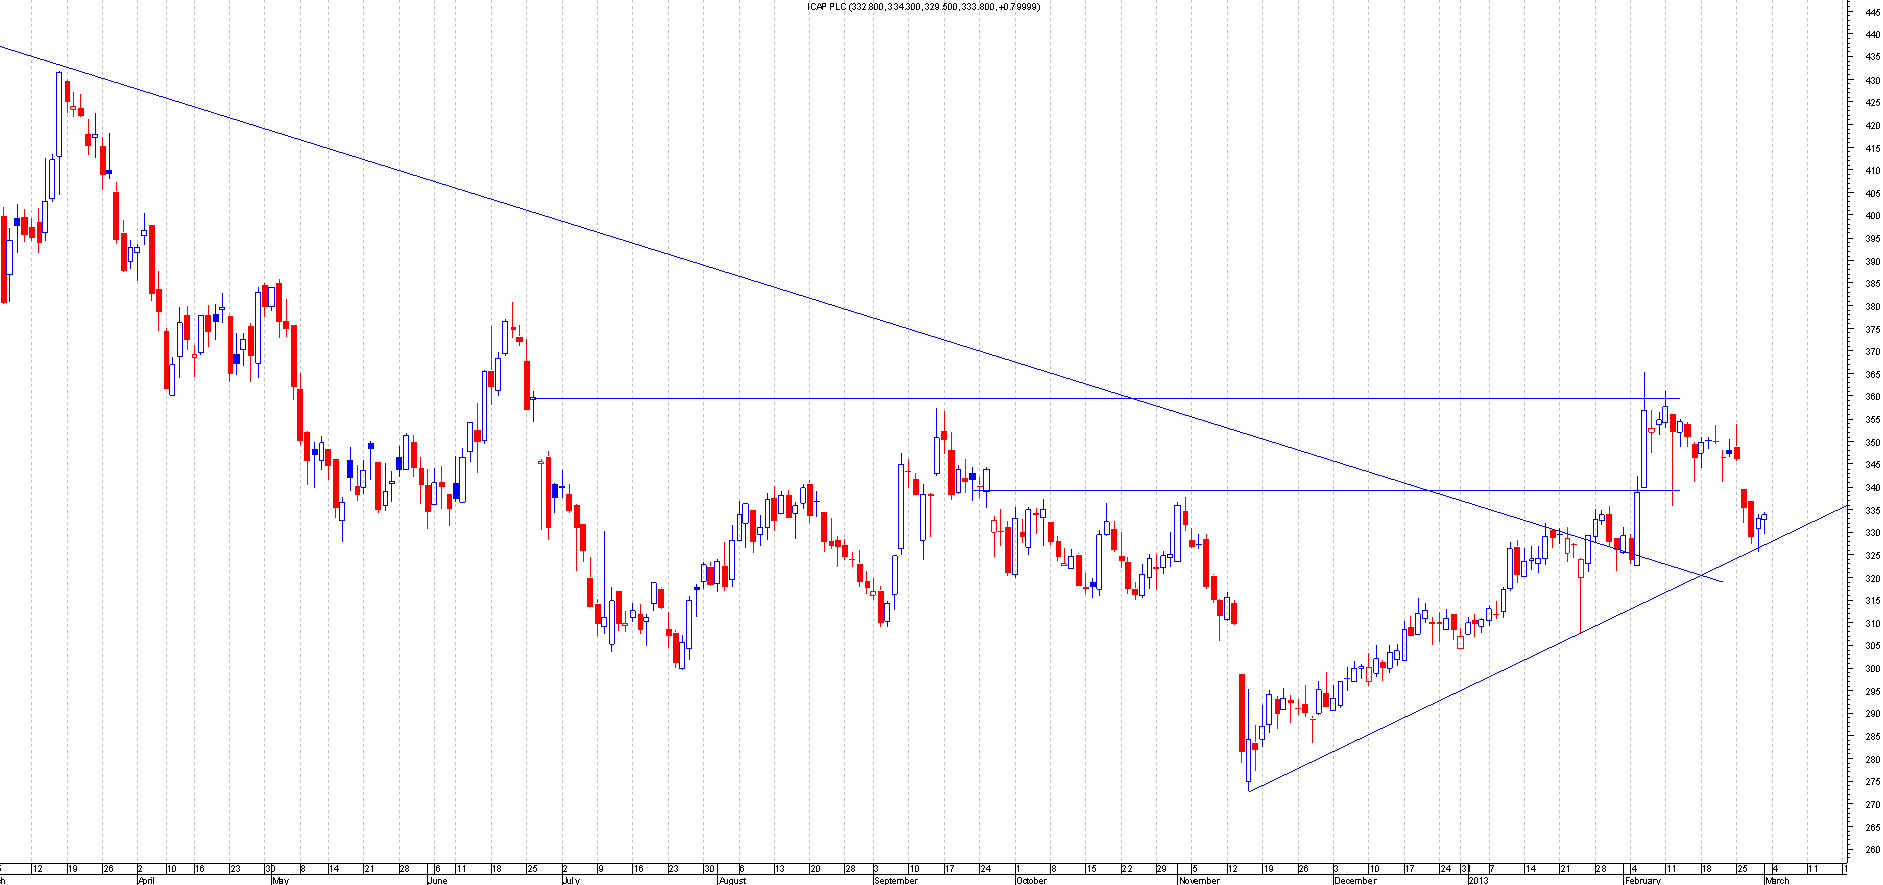Select the September month label on time axis
The width and height of the screenshot is (1883, 885).
[x=895, y=880]
